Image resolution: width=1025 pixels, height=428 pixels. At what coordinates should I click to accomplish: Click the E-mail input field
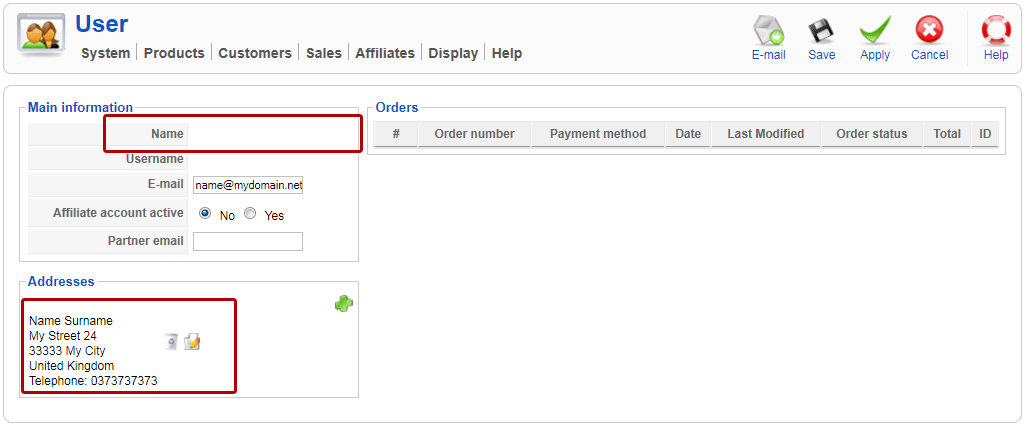coord(248,185)
